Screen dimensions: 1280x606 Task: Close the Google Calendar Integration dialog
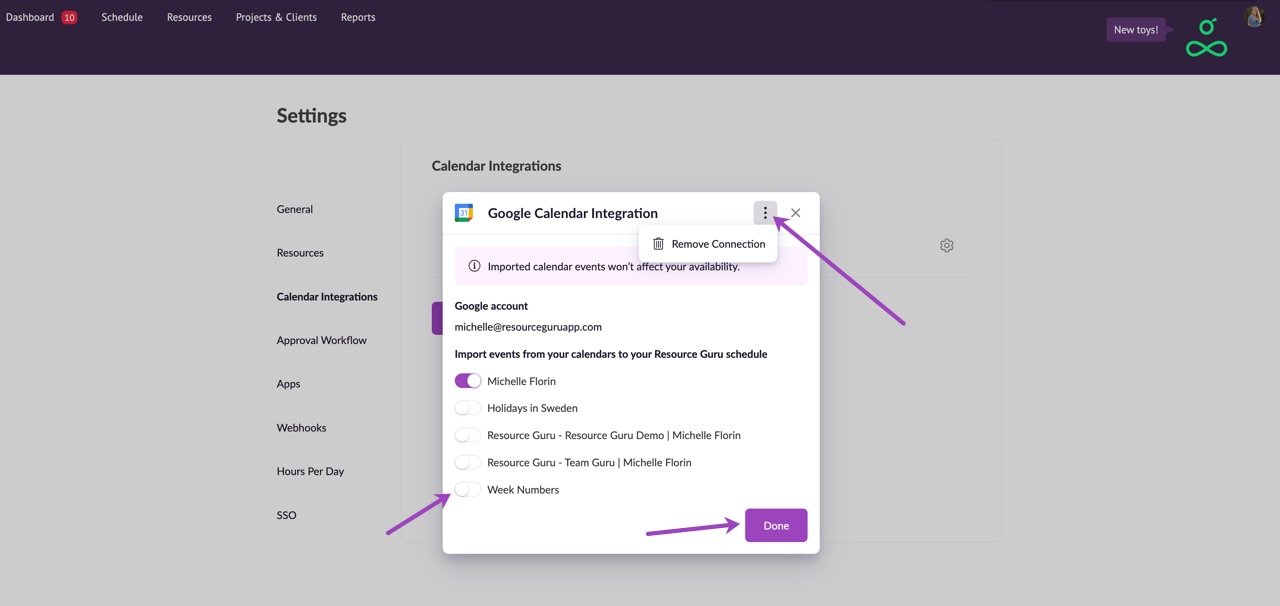(x=796, y=213)
